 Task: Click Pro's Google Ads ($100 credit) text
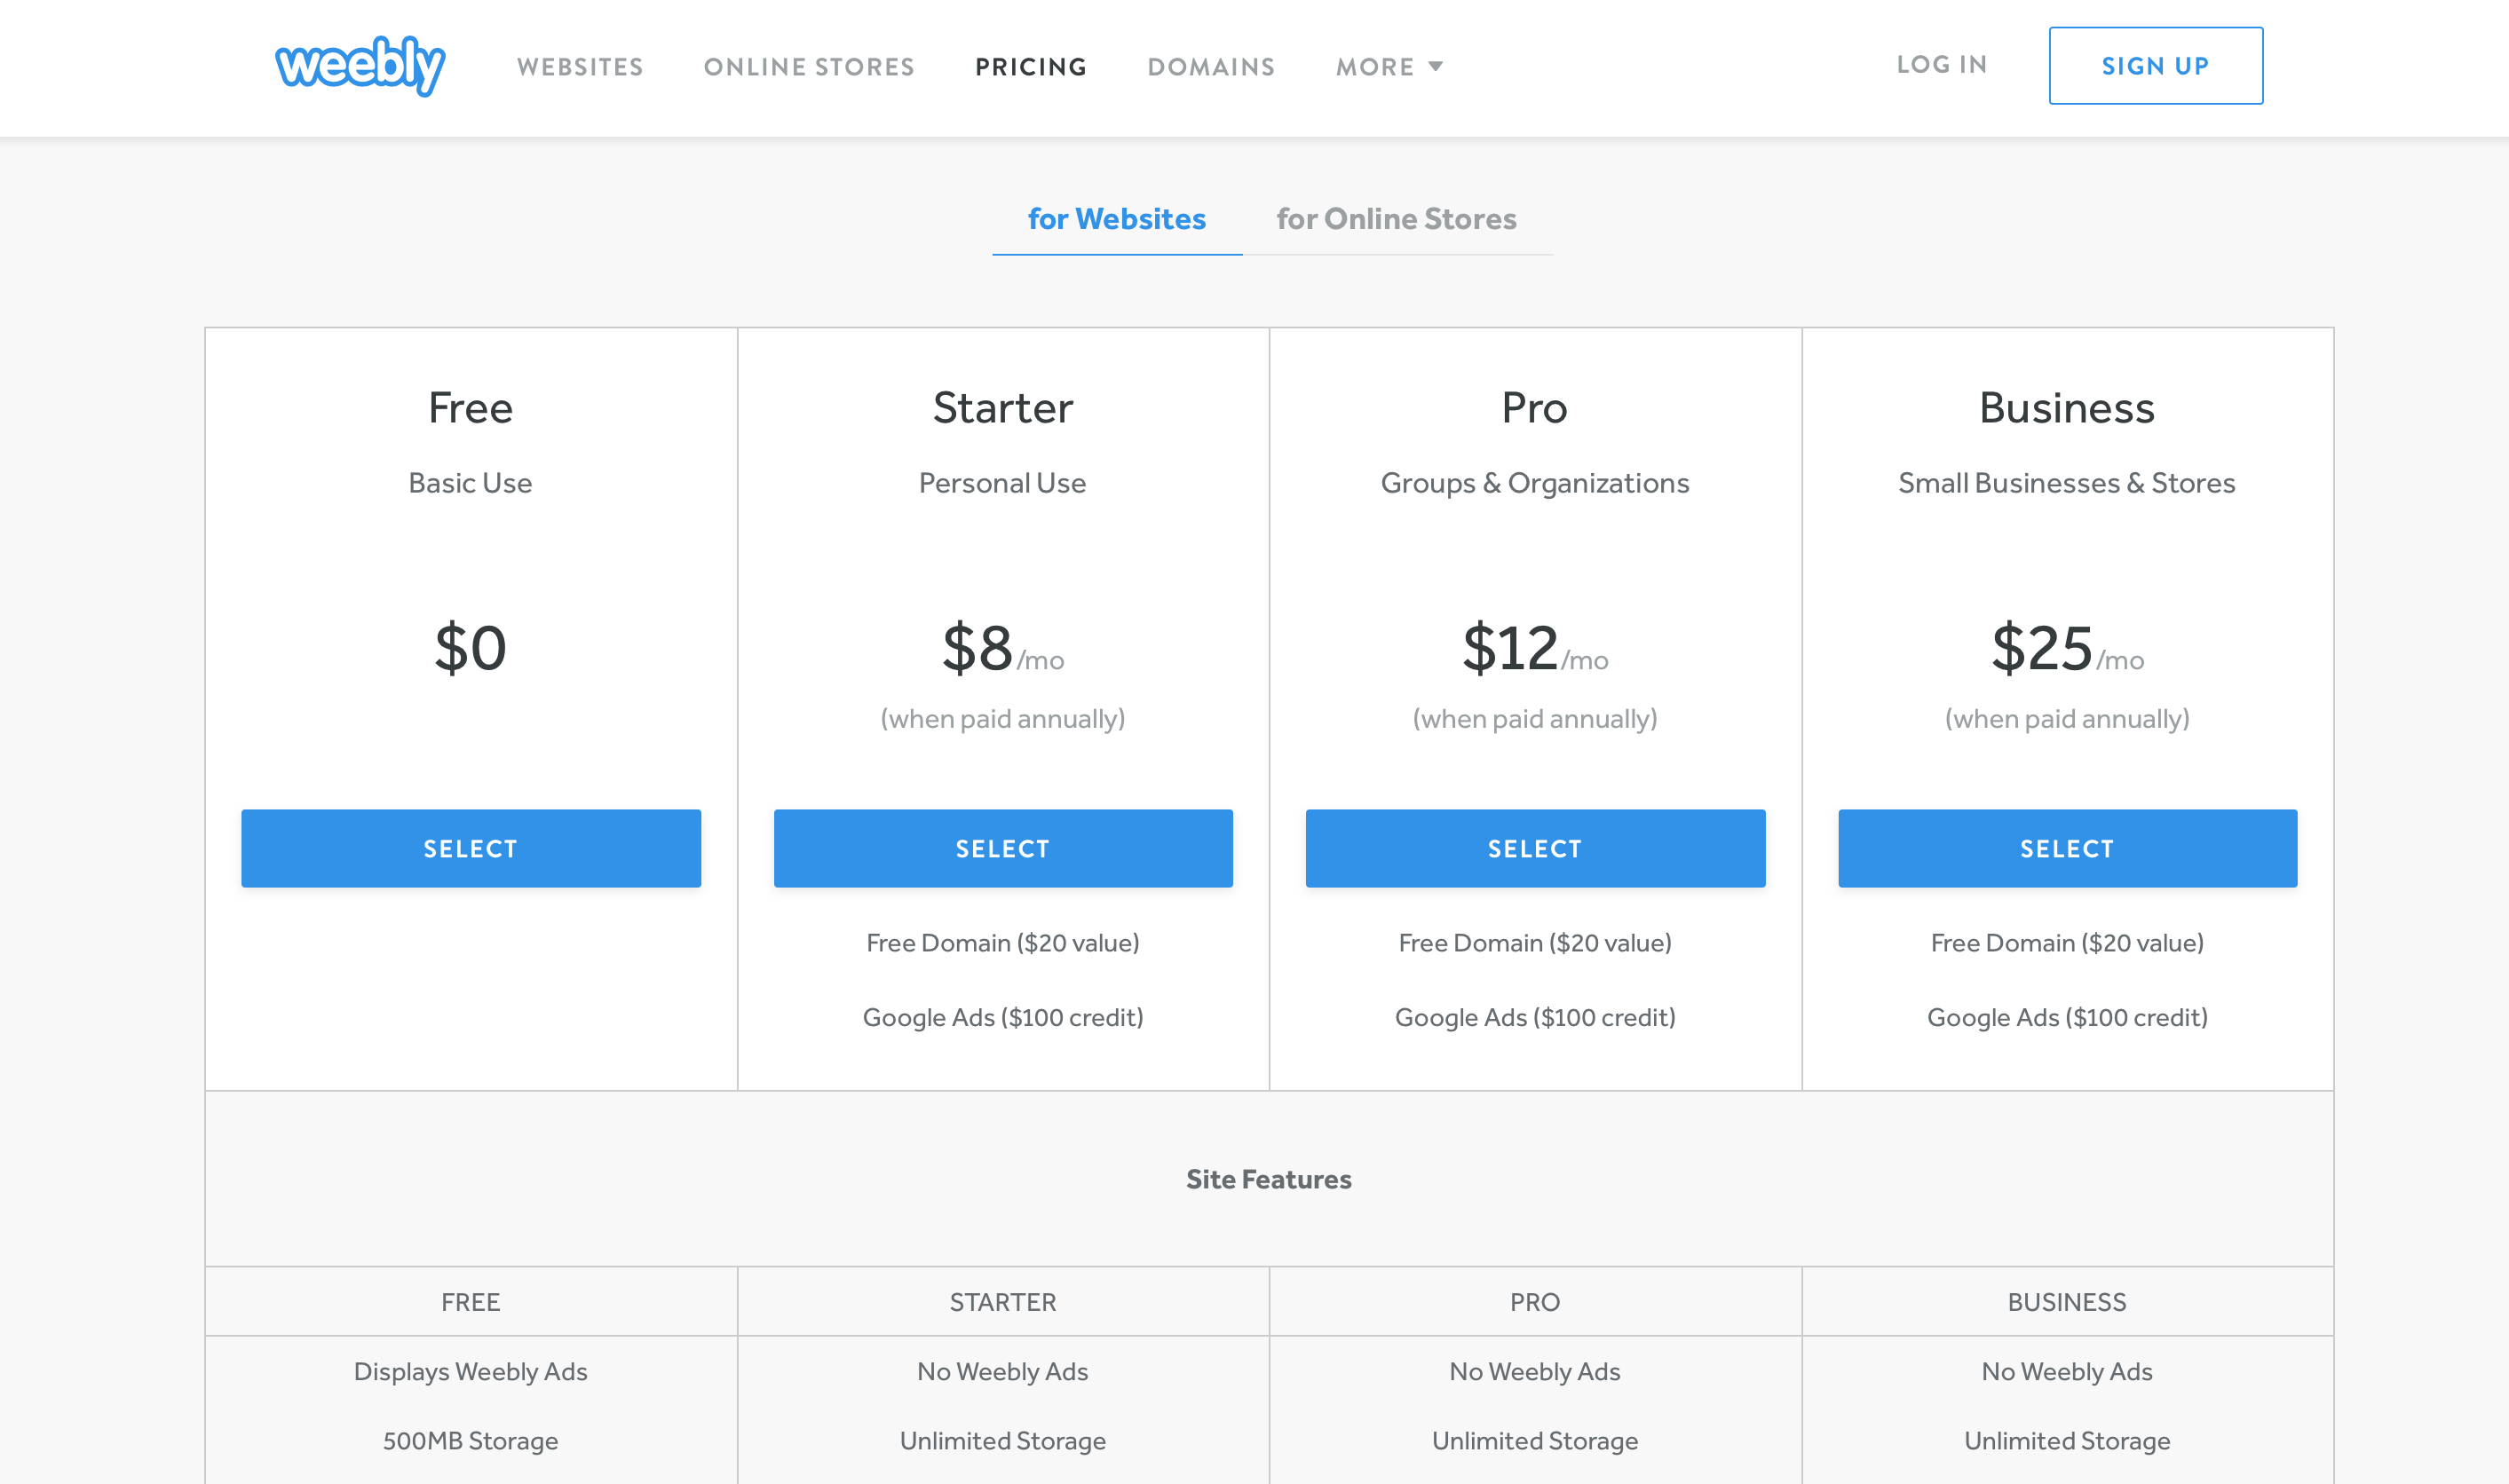click(1535, 1018)
